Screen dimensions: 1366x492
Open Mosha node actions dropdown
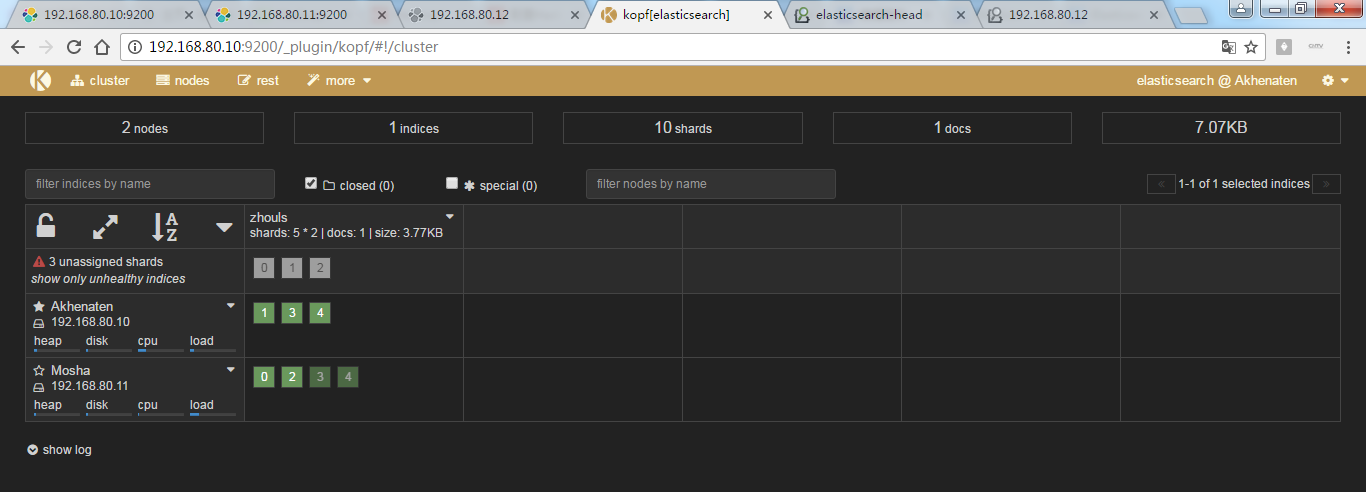tap(231, 370)
